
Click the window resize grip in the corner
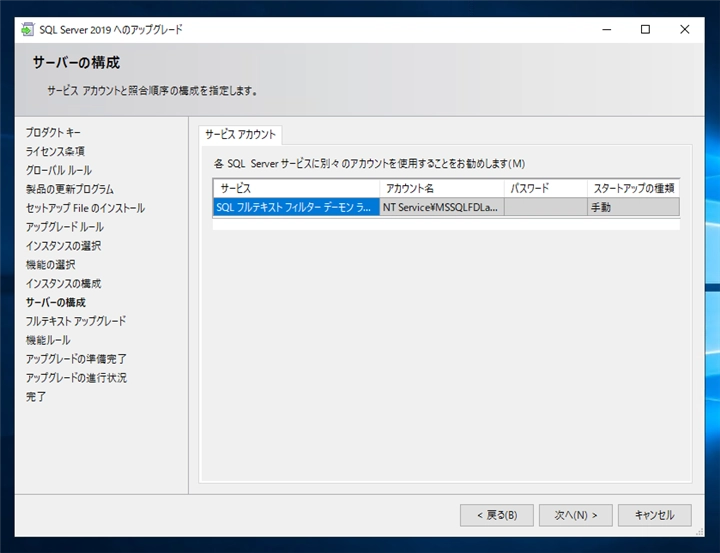700,532
